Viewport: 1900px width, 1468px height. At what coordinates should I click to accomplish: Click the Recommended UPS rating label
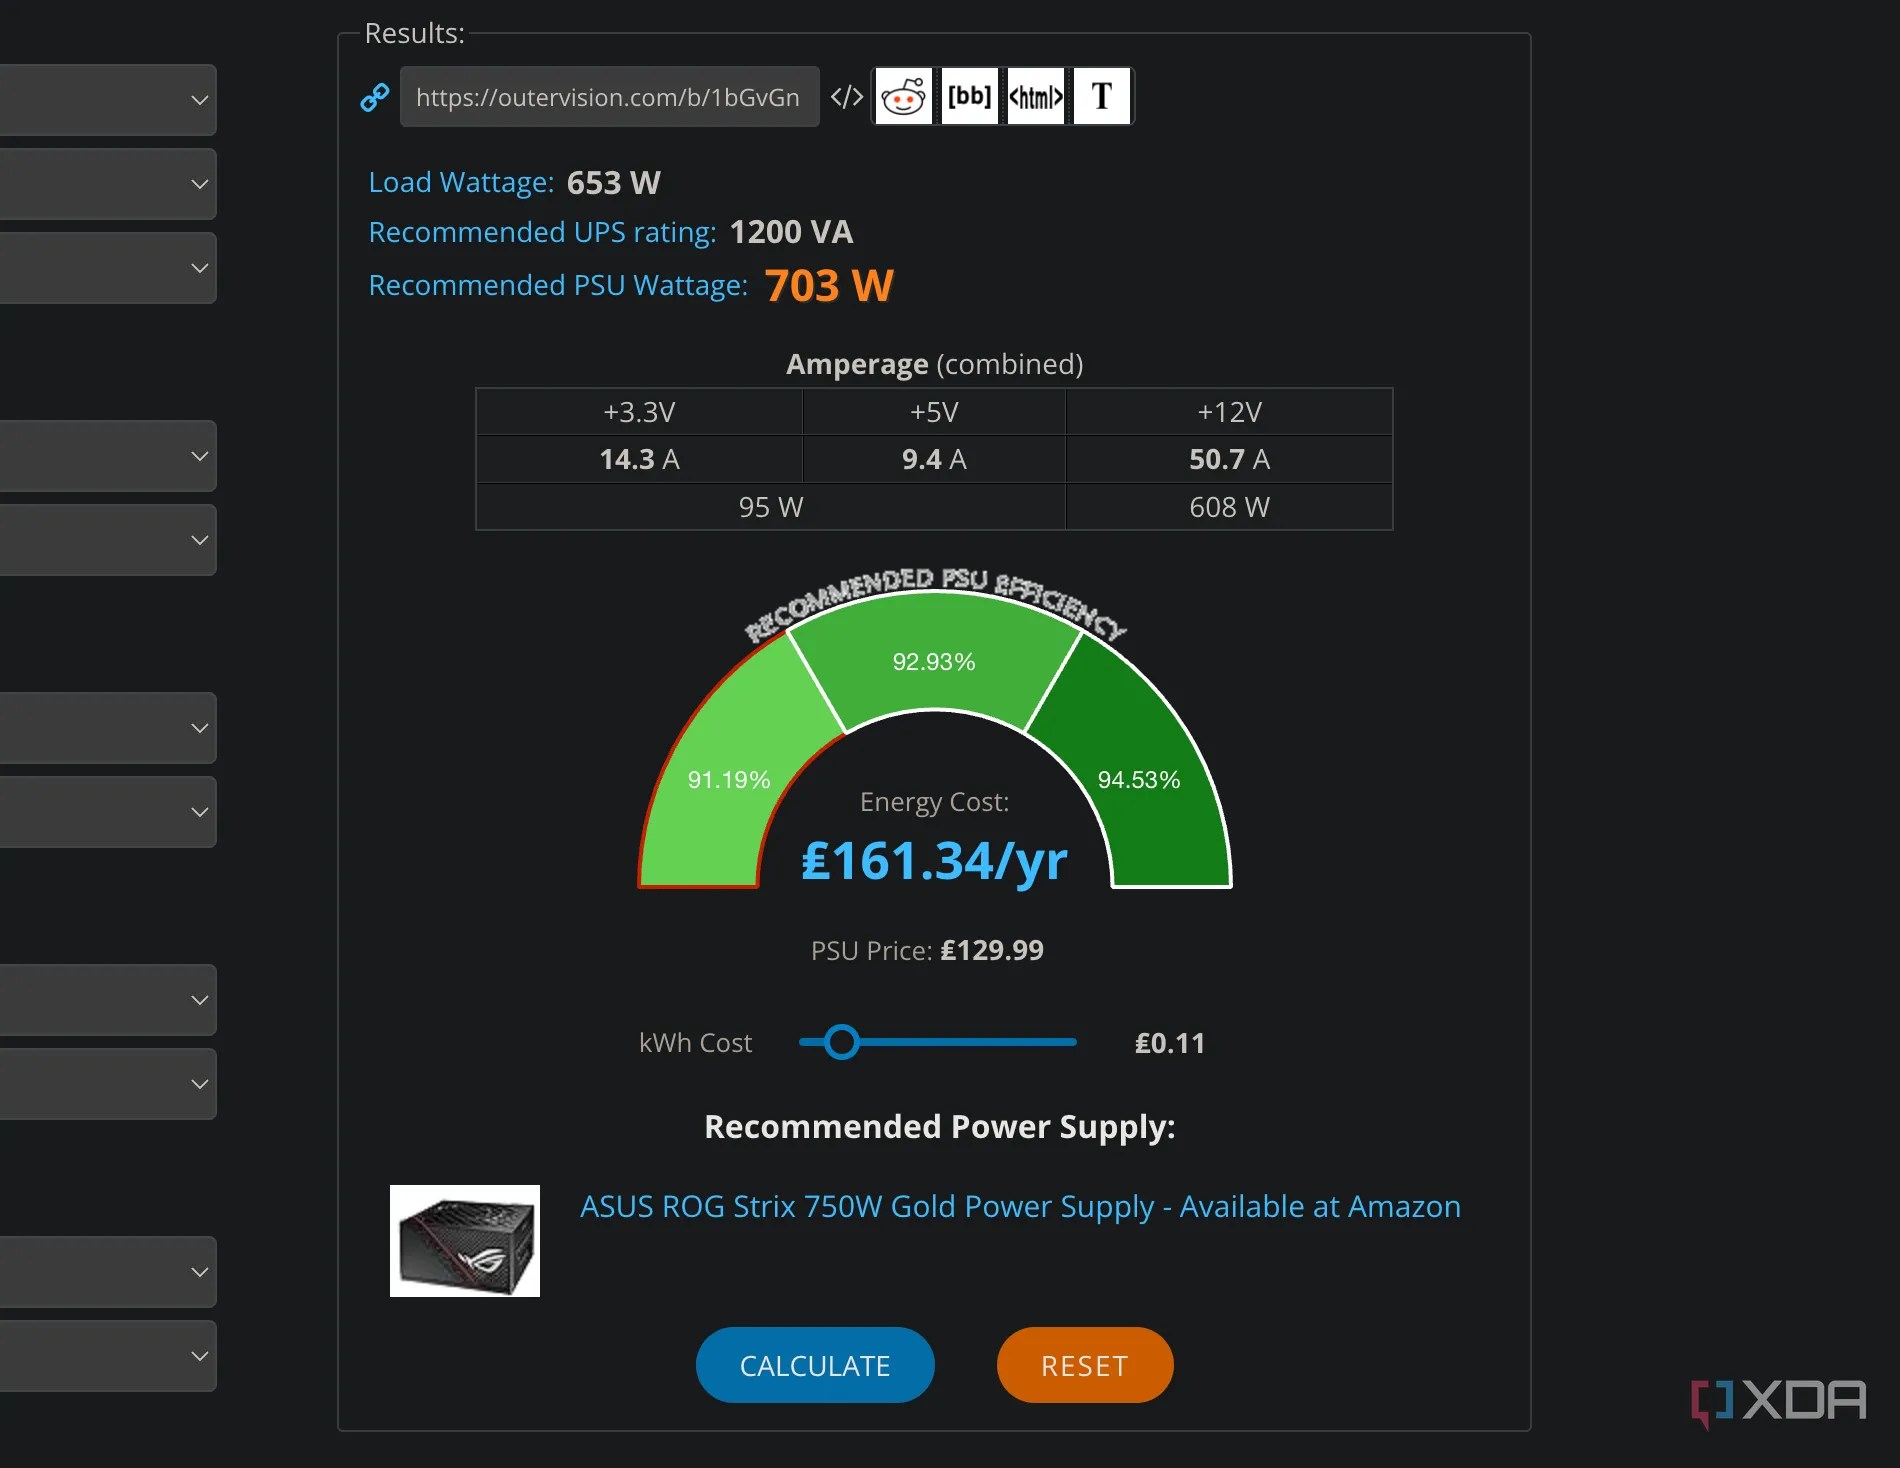point(542,232)
